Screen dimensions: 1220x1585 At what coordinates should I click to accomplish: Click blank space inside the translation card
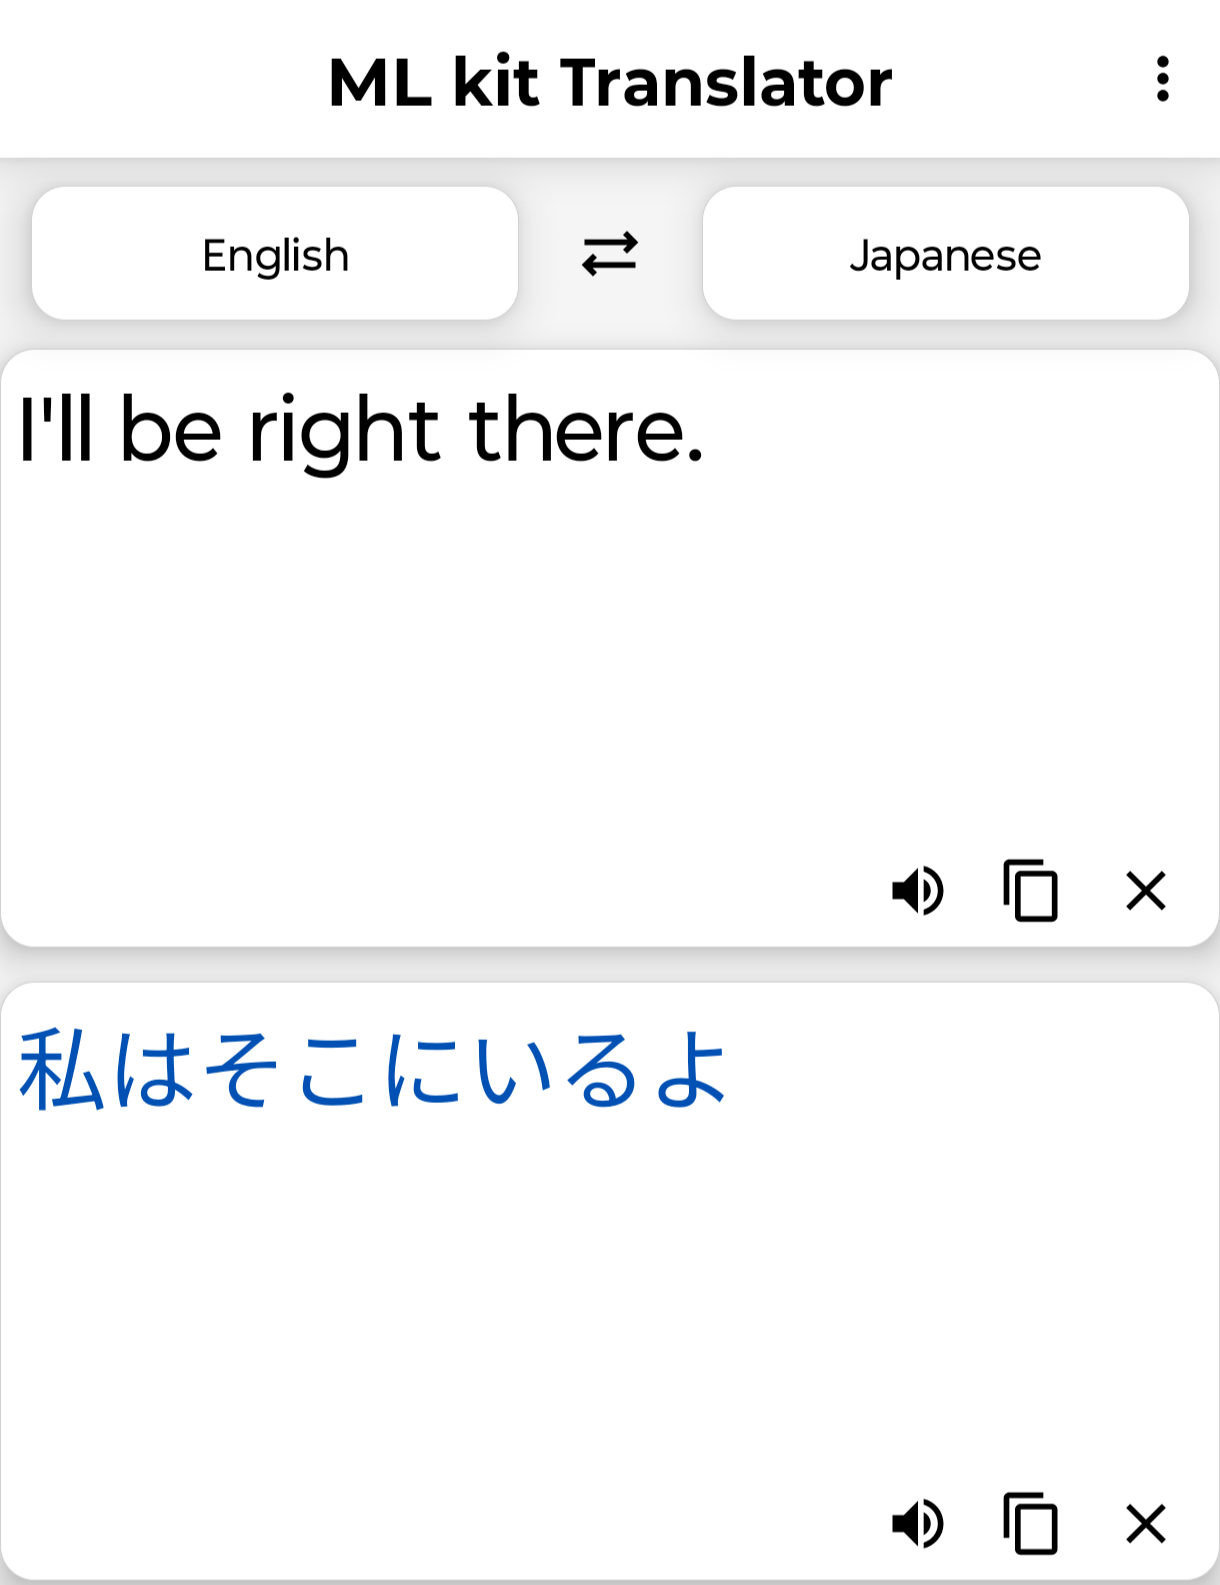[x=500, y=1300]
